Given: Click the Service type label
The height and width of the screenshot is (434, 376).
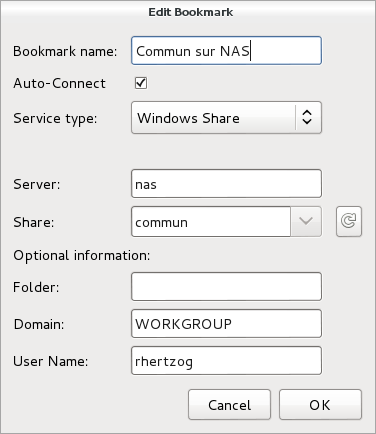Looking at the screenshot, I should coord(55,119).
